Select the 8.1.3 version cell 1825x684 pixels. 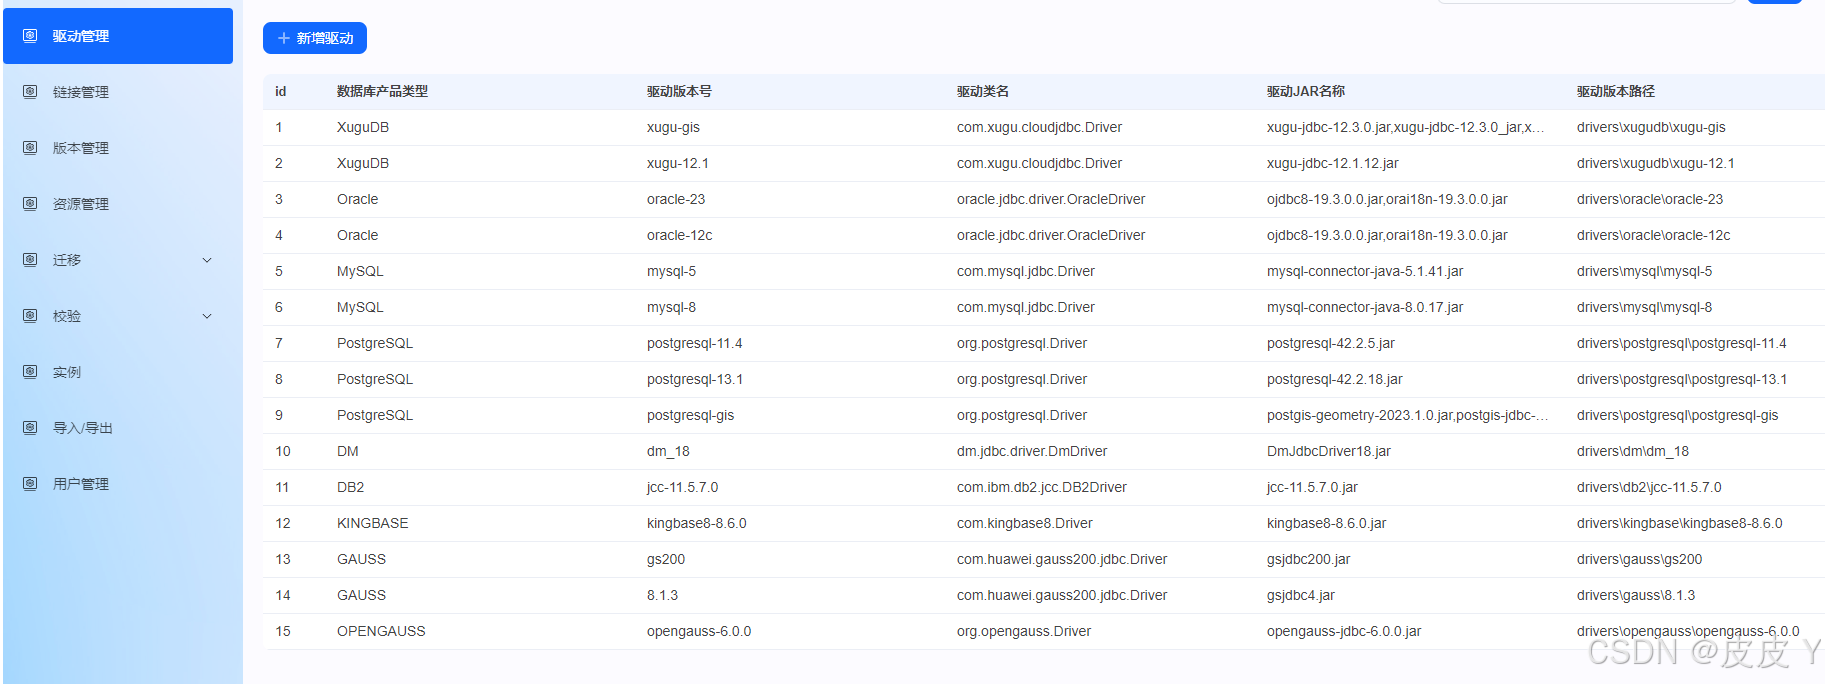tap(662, 595)
